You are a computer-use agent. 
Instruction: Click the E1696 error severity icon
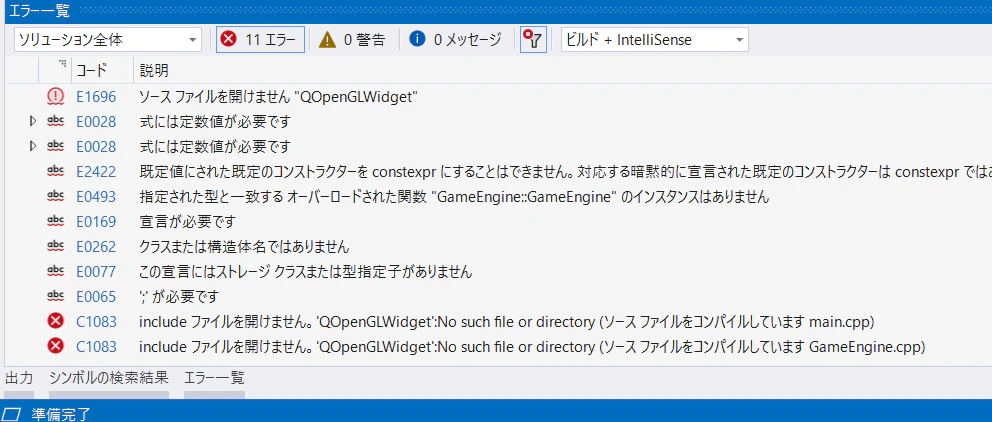56,97
